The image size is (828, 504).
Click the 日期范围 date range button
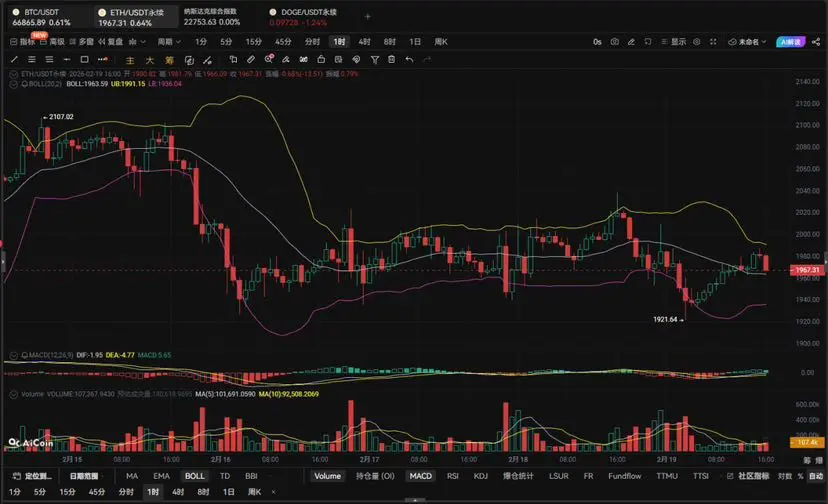(84, 476)
